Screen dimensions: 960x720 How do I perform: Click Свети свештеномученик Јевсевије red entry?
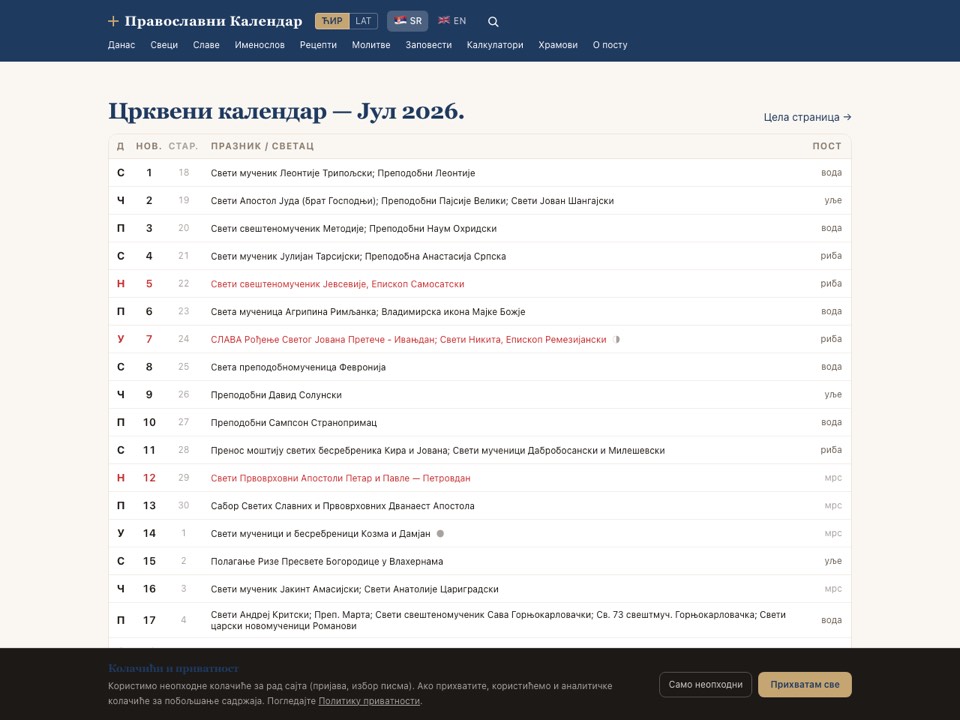[x=337, y=284]
